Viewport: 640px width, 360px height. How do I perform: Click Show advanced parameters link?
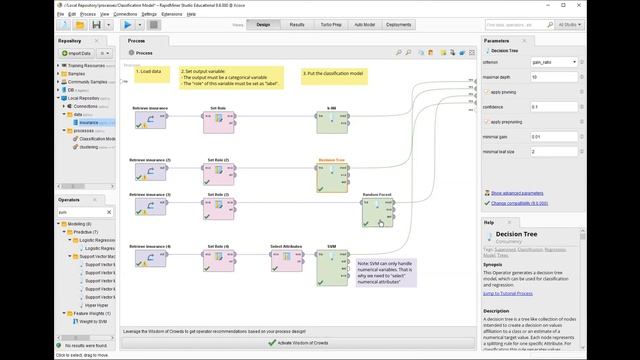[x=517, y=193]
